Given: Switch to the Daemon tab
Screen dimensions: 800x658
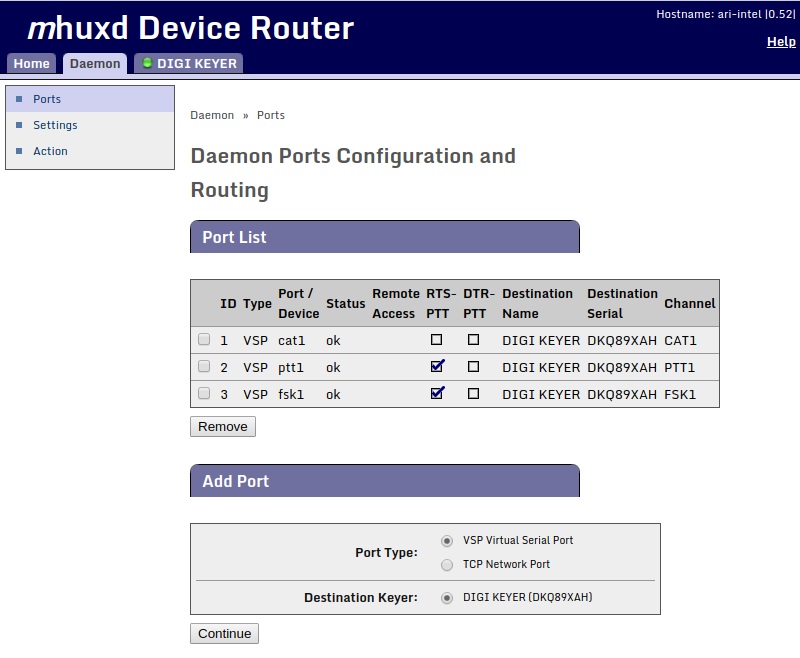Looking at the screenshot, I should click(95, 64).
